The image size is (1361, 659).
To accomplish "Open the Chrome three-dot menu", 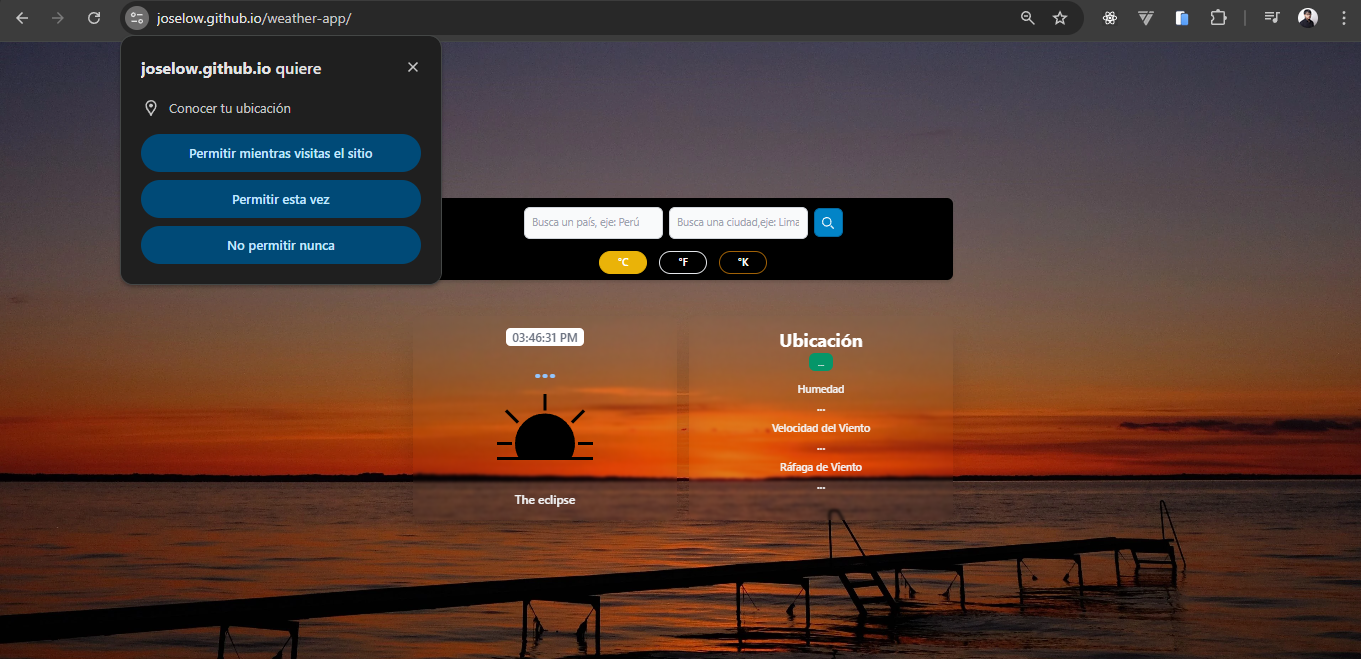I will coord(1343,18).
